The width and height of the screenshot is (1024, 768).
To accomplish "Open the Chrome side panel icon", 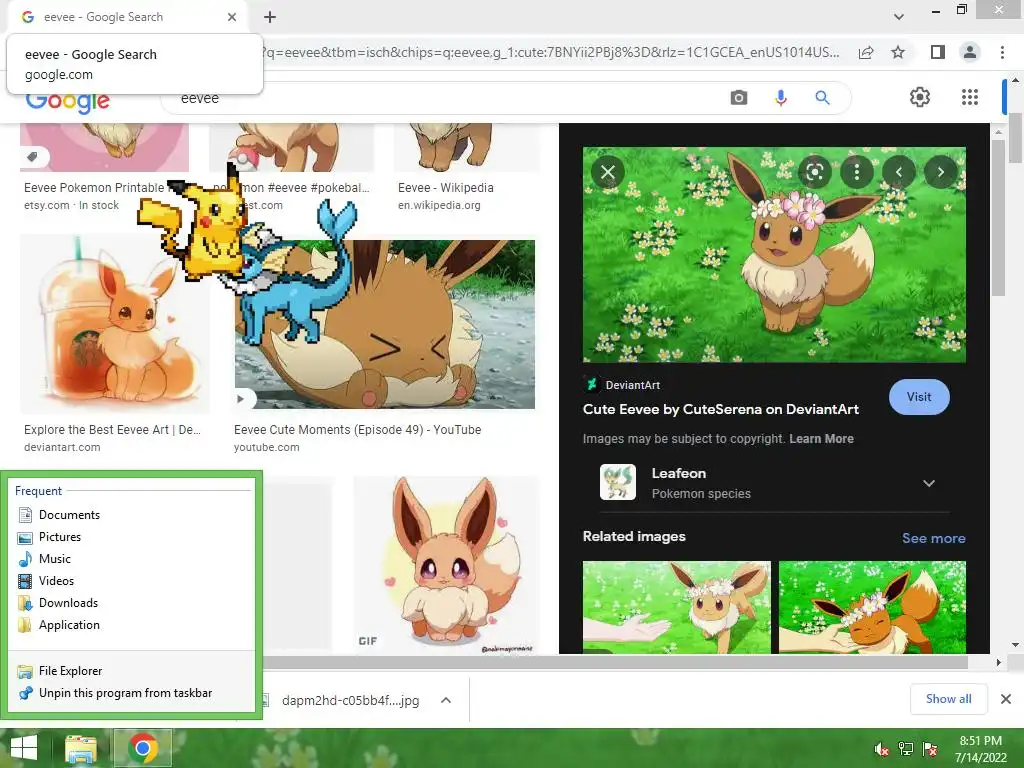I will (x=938, y=52).
